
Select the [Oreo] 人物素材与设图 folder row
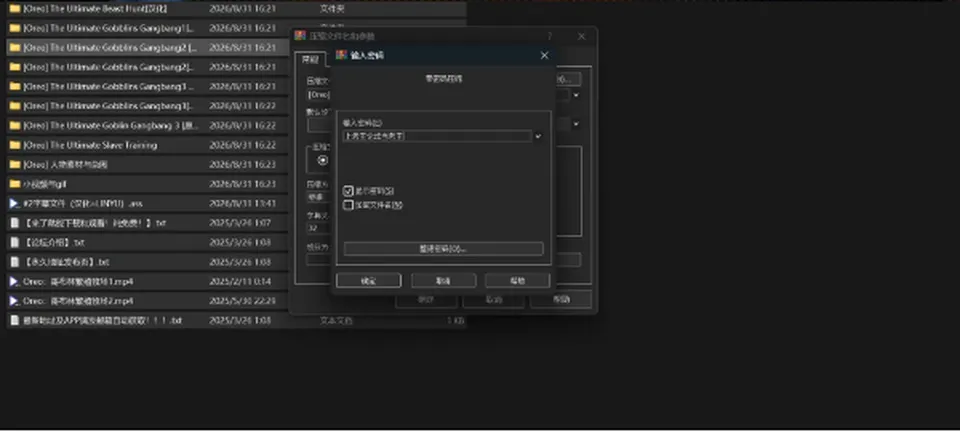coord(147,165)
